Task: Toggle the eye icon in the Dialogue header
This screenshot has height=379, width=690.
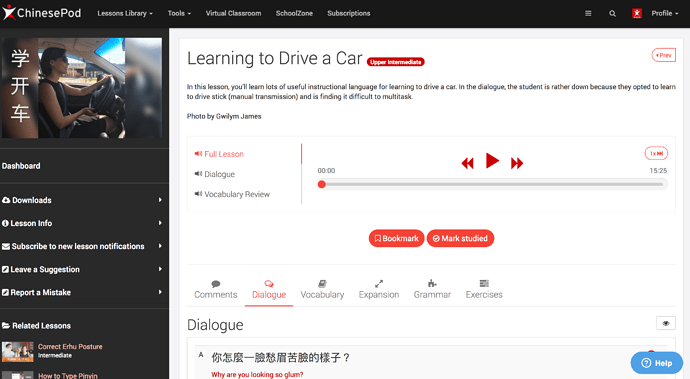Action: click(665, 323)
